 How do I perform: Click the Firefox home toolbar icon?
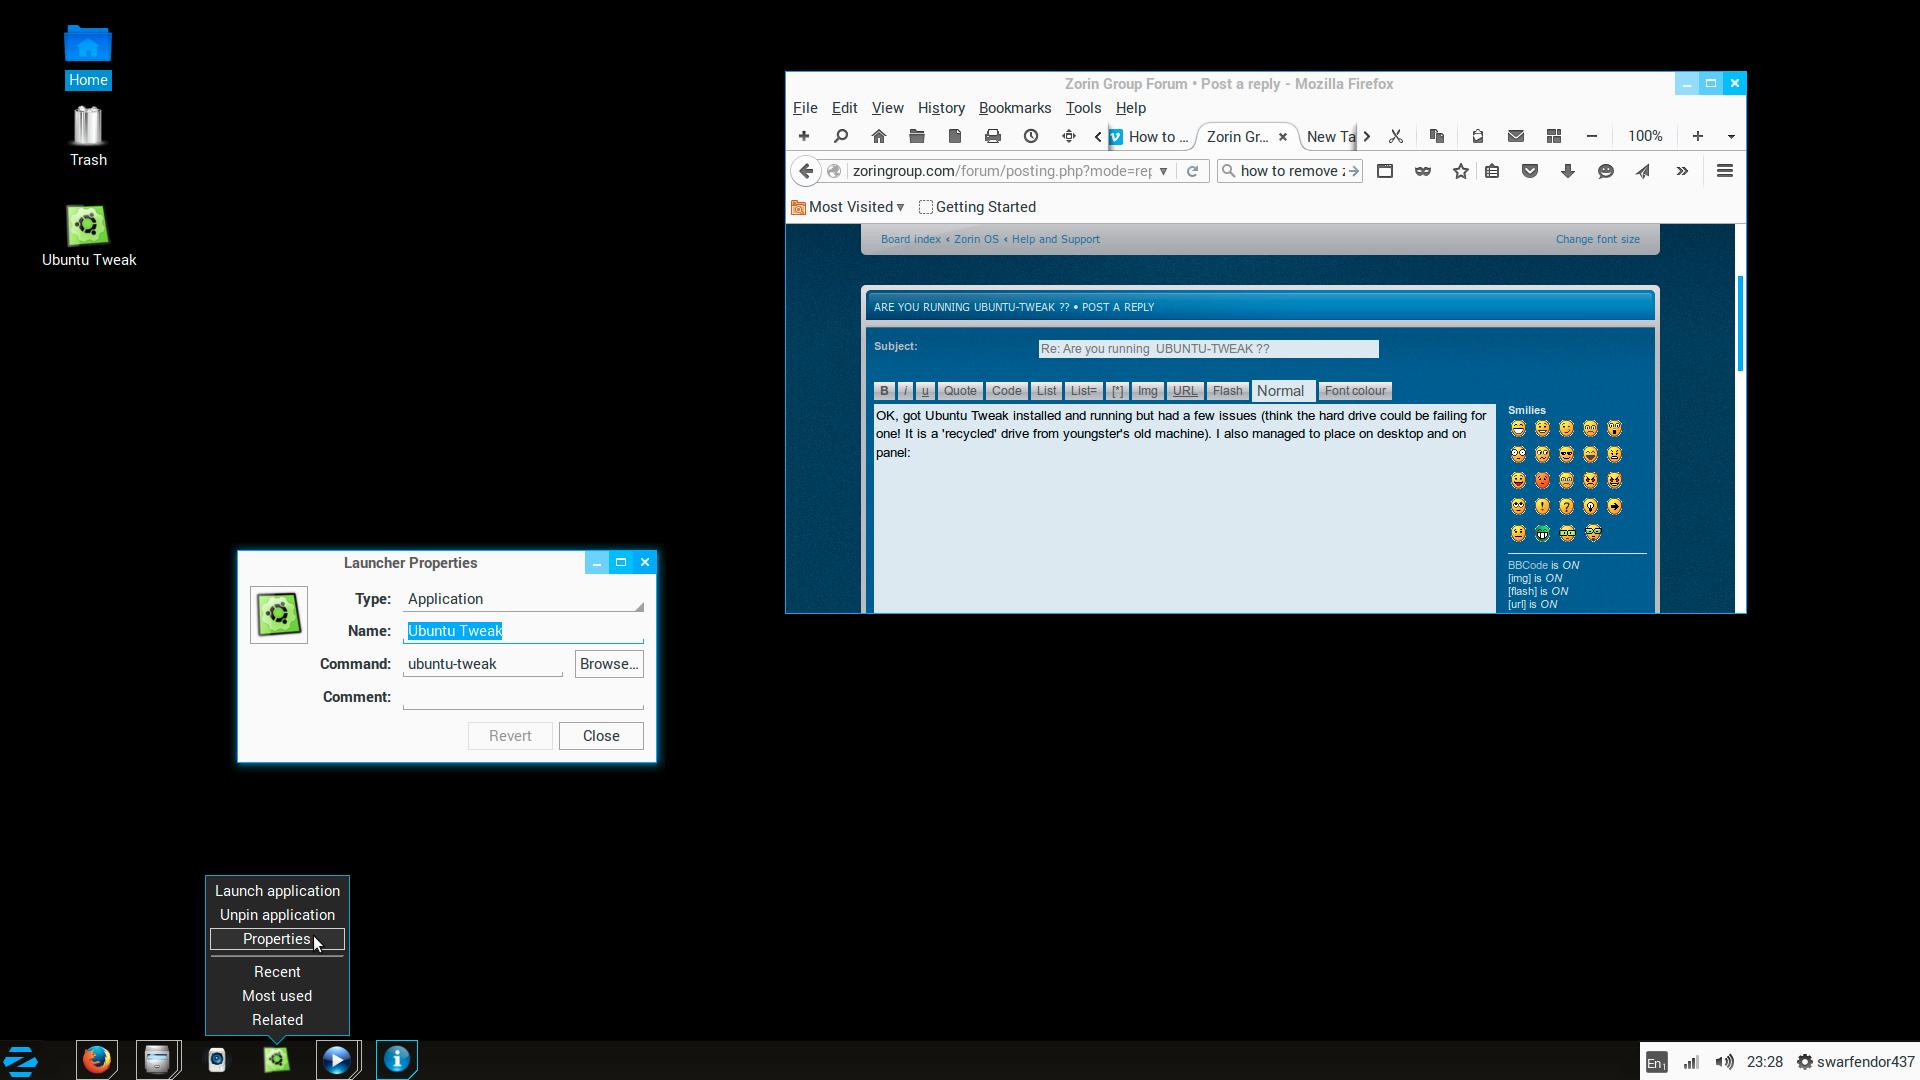pyautogui.click(x=879, y=136)
